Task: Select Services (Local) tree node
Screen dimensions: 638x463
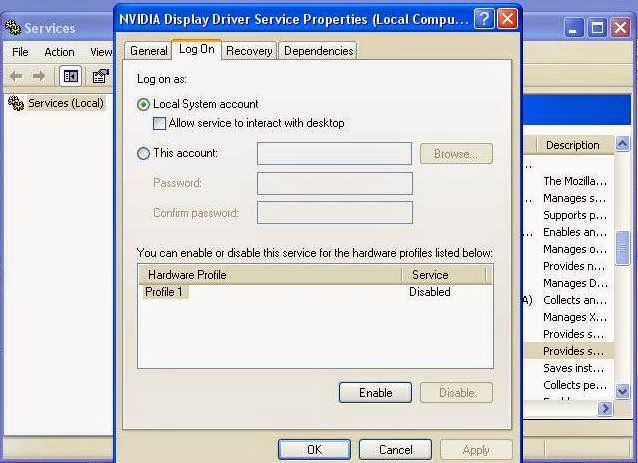Action: (65, 103)
